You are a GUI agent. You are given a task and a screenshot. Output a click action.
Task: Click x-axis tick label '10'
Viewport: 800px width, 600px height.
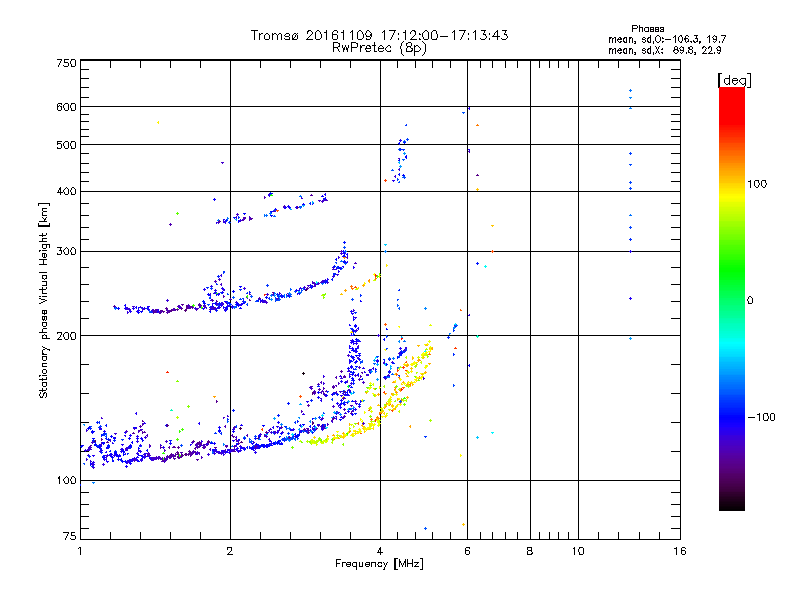click(578, 551)
